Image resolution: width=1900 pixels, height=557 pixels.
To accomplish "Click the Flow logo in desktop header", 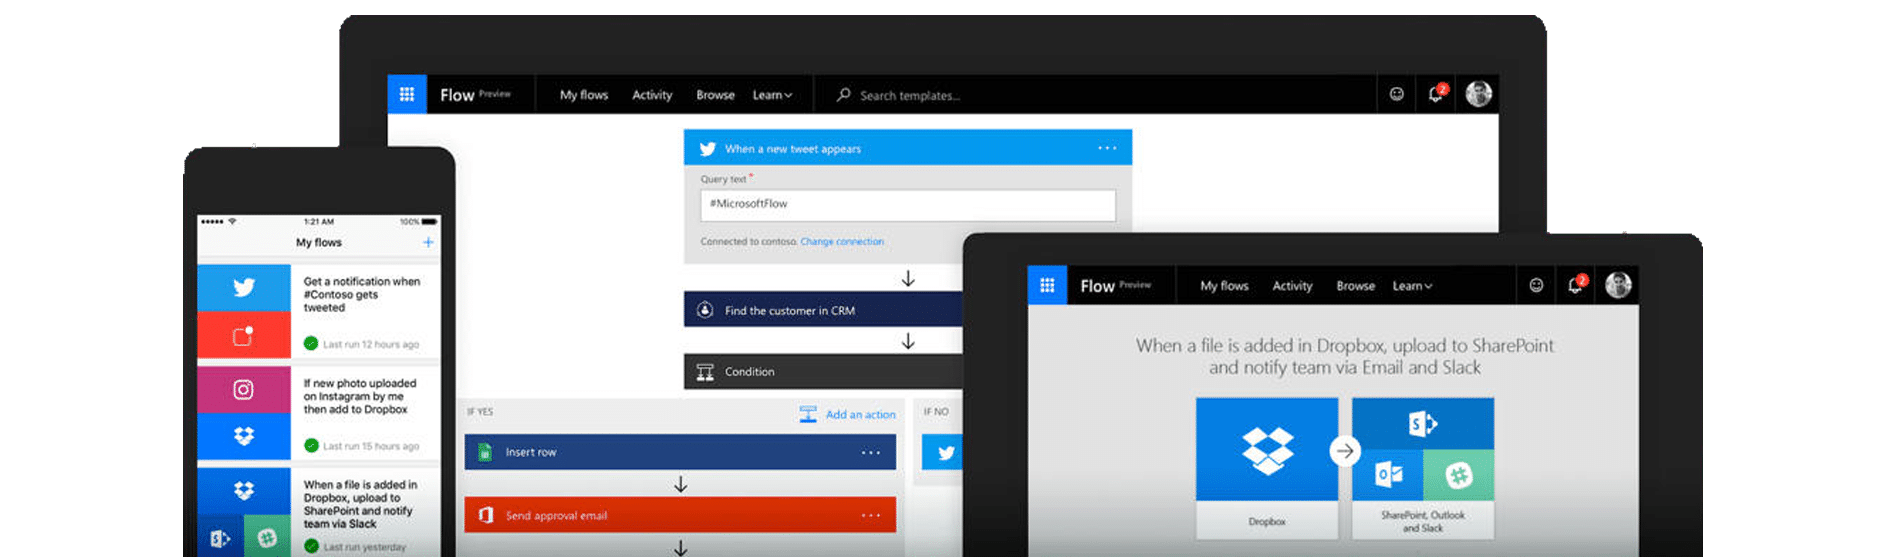I will tap(457, 95).
